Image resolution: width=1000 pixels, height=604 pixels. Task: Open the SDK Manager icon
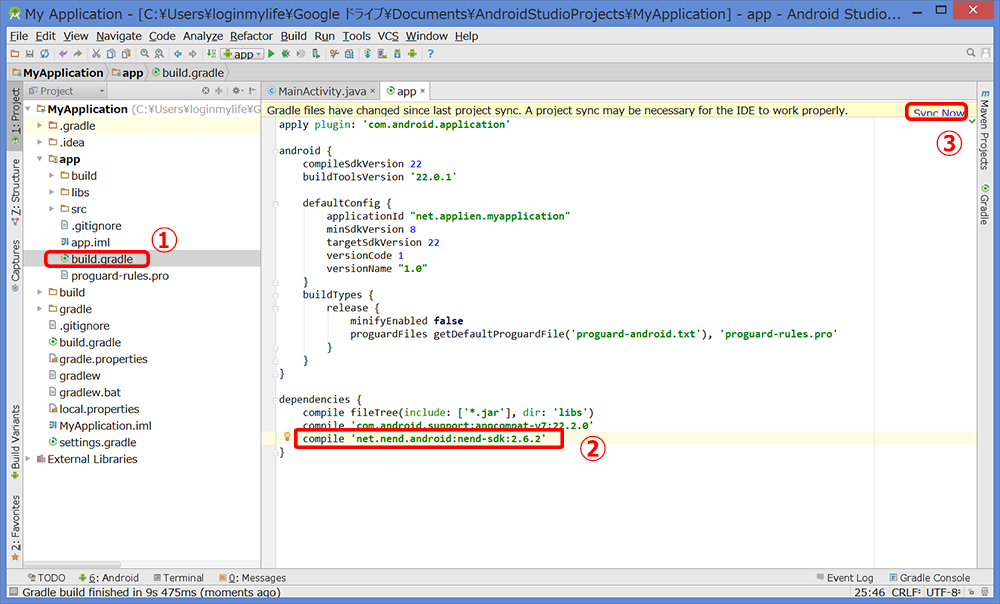(x=397, y=54)
